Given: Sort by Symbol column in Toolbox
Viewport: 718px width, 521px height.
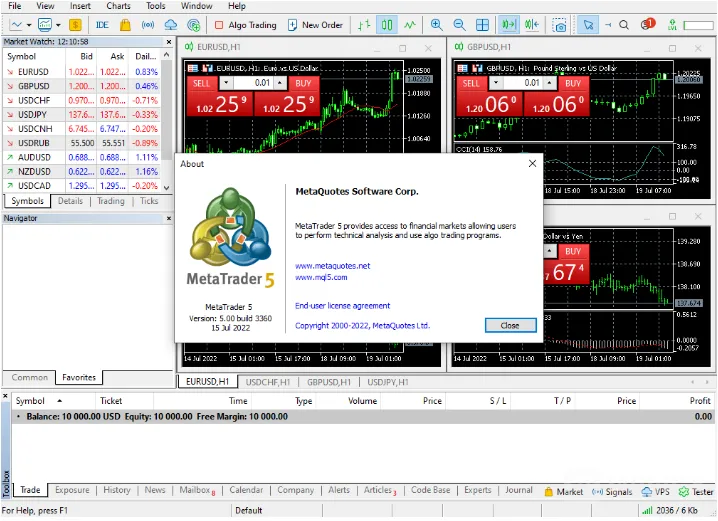Looking at the screenshot, I should pyautogui.click(x=30, y=401).
